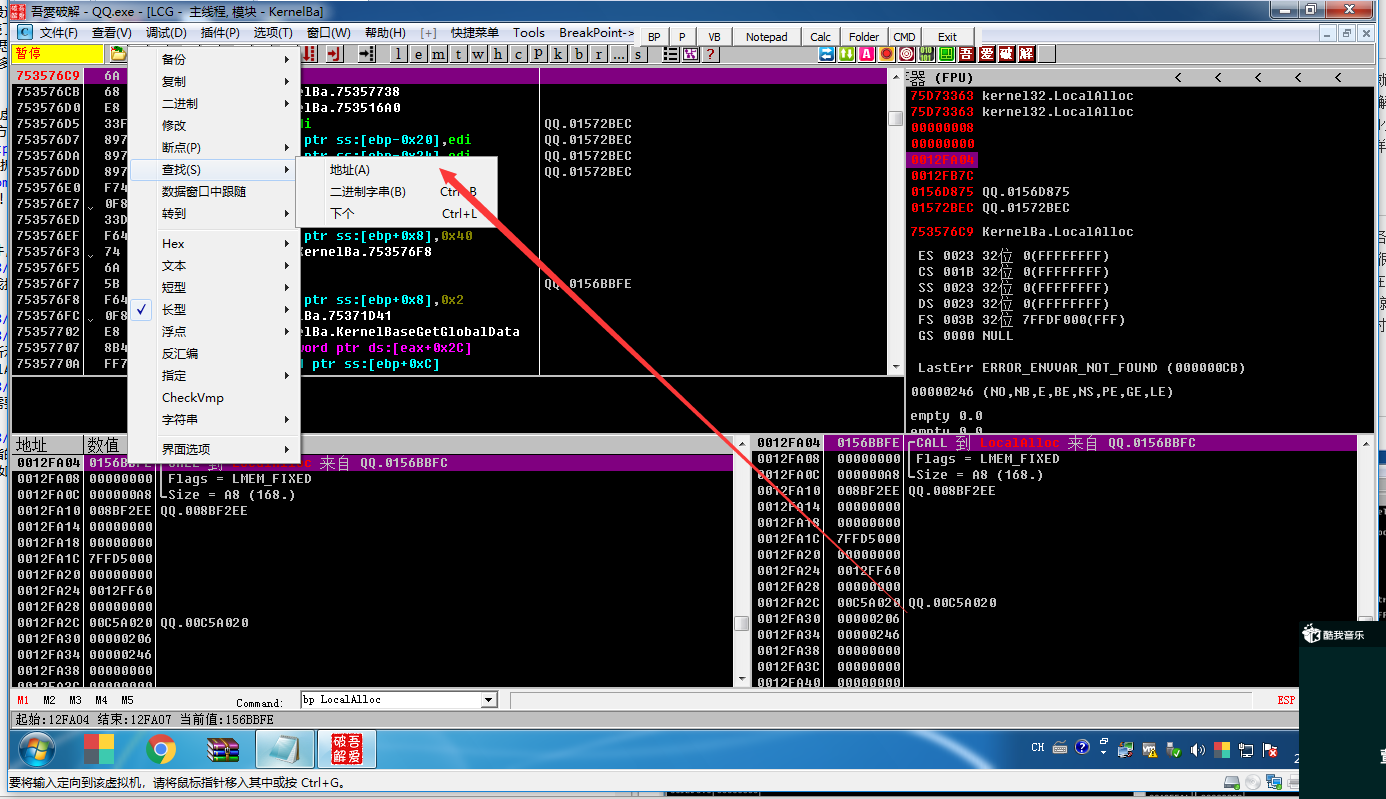This screenshot has height=799, width=1386.
Task: Click the blue refresh arrows plugin icon
Action: click(x=827, y=54)
